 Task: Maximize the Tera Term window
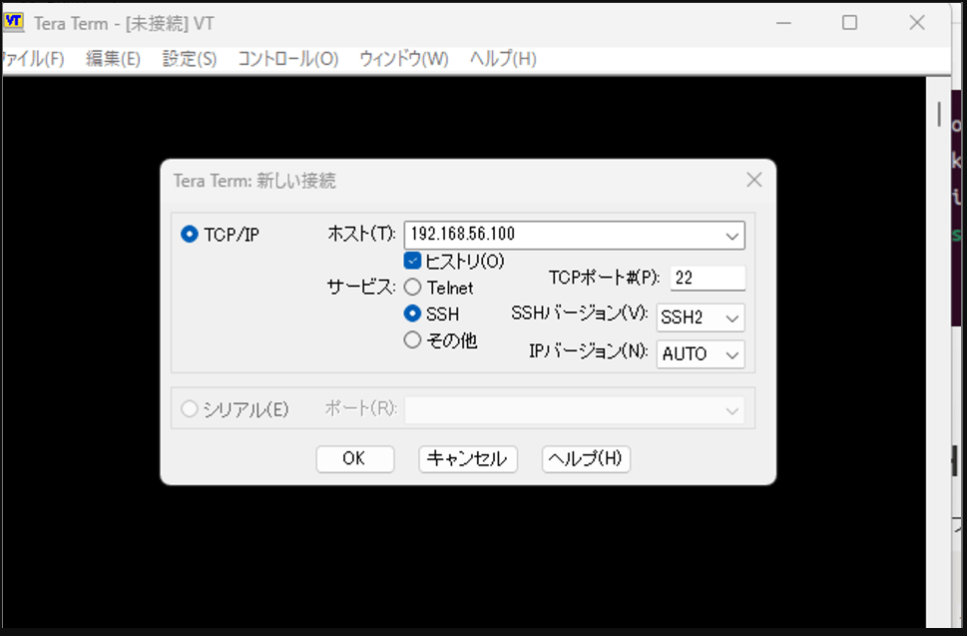849,23
